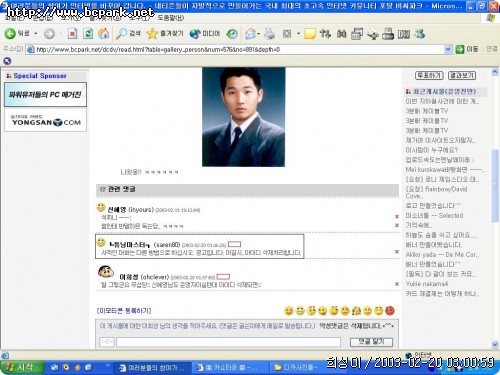Delete the 'ohclever' comment via red x

pos(397,284)
